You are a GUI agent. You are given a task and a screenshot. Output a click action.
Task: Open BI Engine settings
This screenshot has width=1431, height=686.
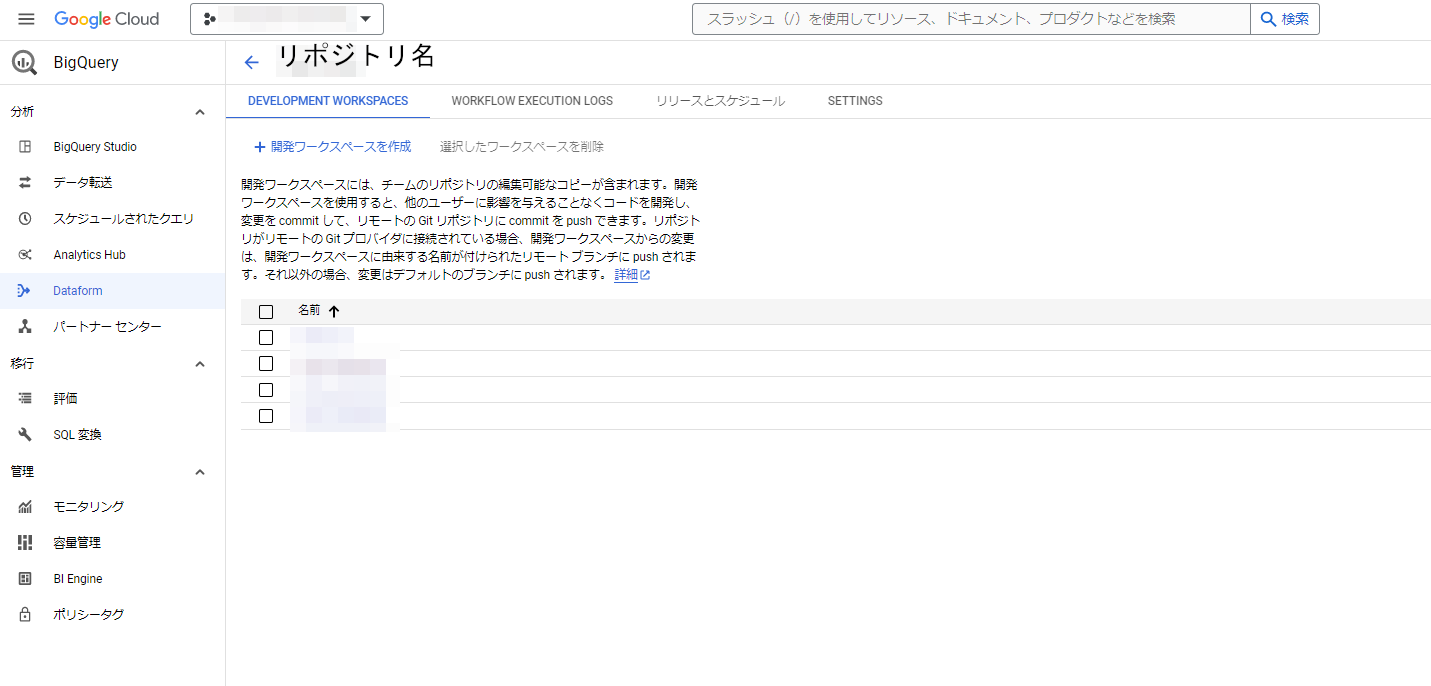(78, 578)
